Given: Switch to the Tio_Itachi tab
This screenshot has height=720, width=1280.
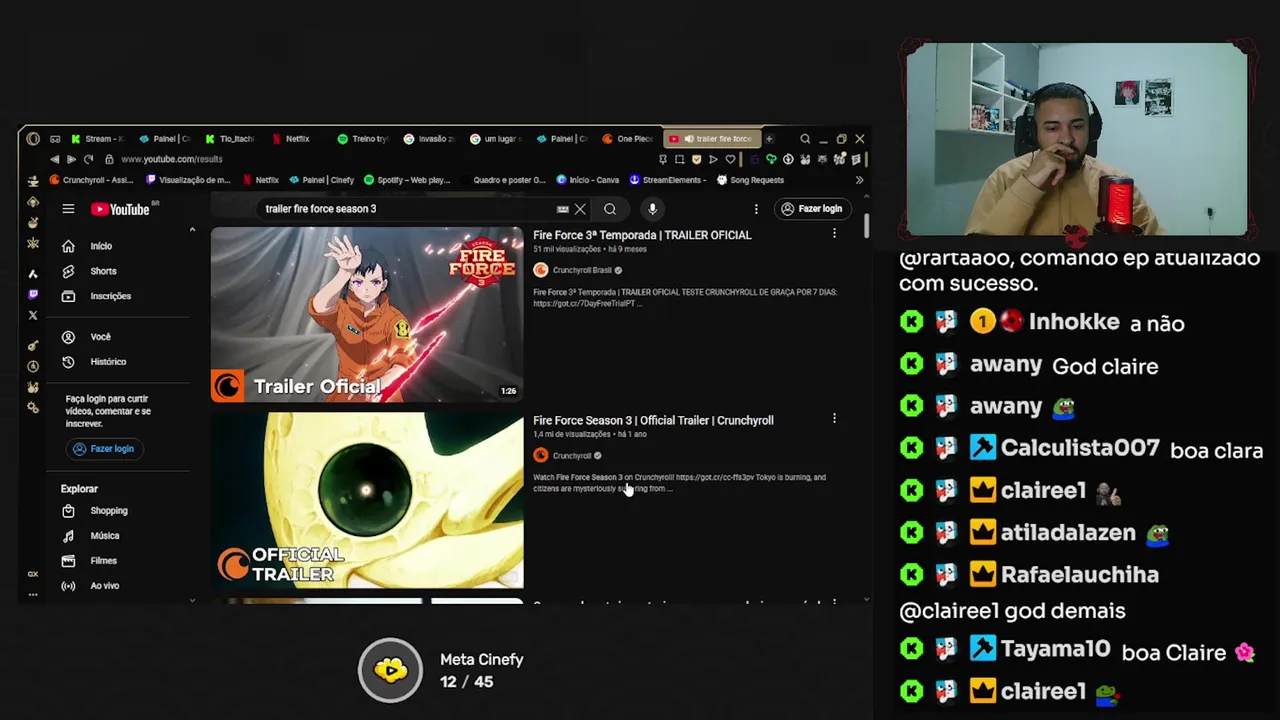Looking at the screenshot, I should point(231,139).
